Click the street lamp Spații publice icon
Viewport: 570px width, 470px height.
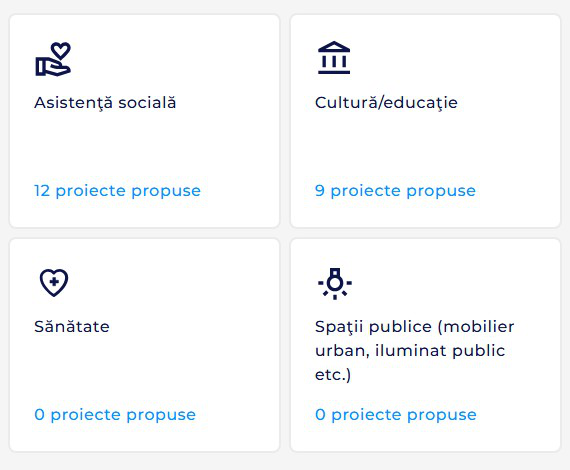click(x=335, y=284)
